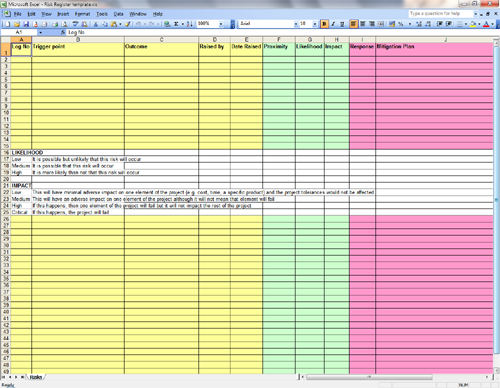
Task: Toggle Align Right
Action: (372, 24)
